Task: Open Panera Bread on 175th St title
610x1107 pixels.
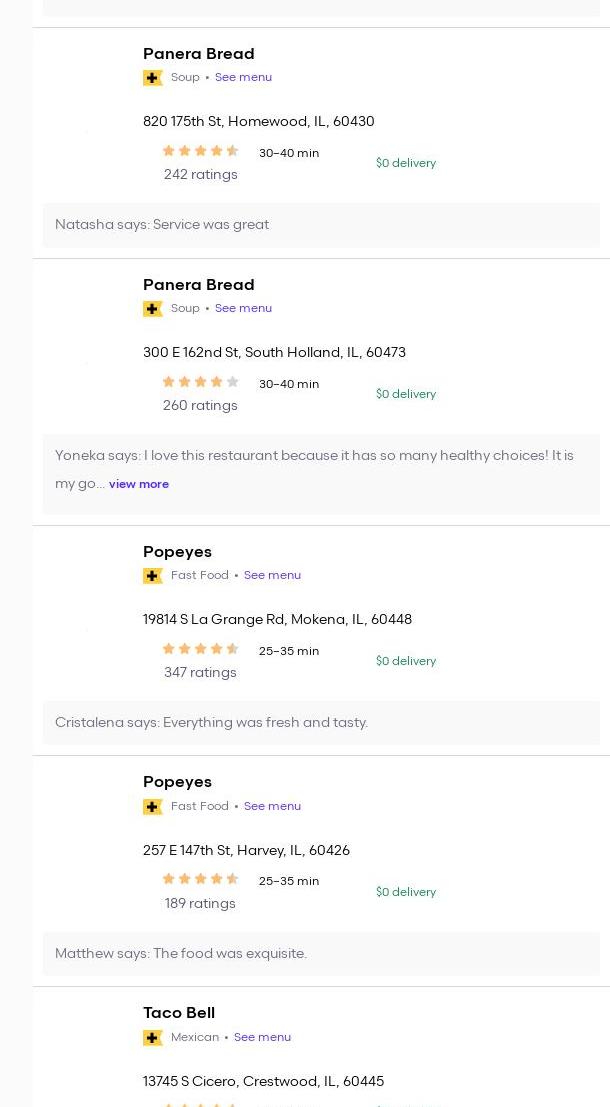Action: tap(198, 54)
